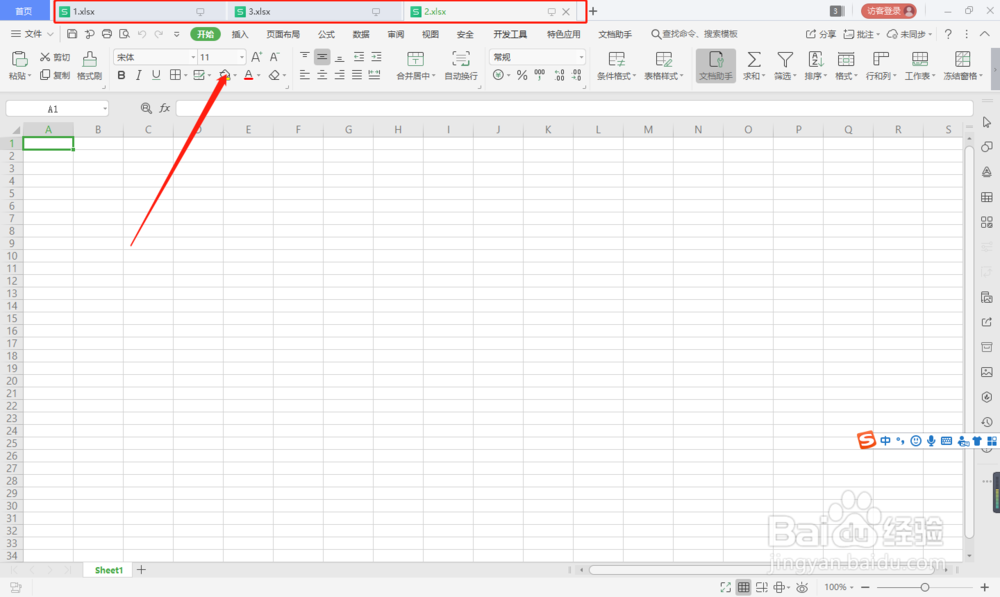Click the insert function fx icon
Viewport: 1000px width, 597px height.
(165, 108)
